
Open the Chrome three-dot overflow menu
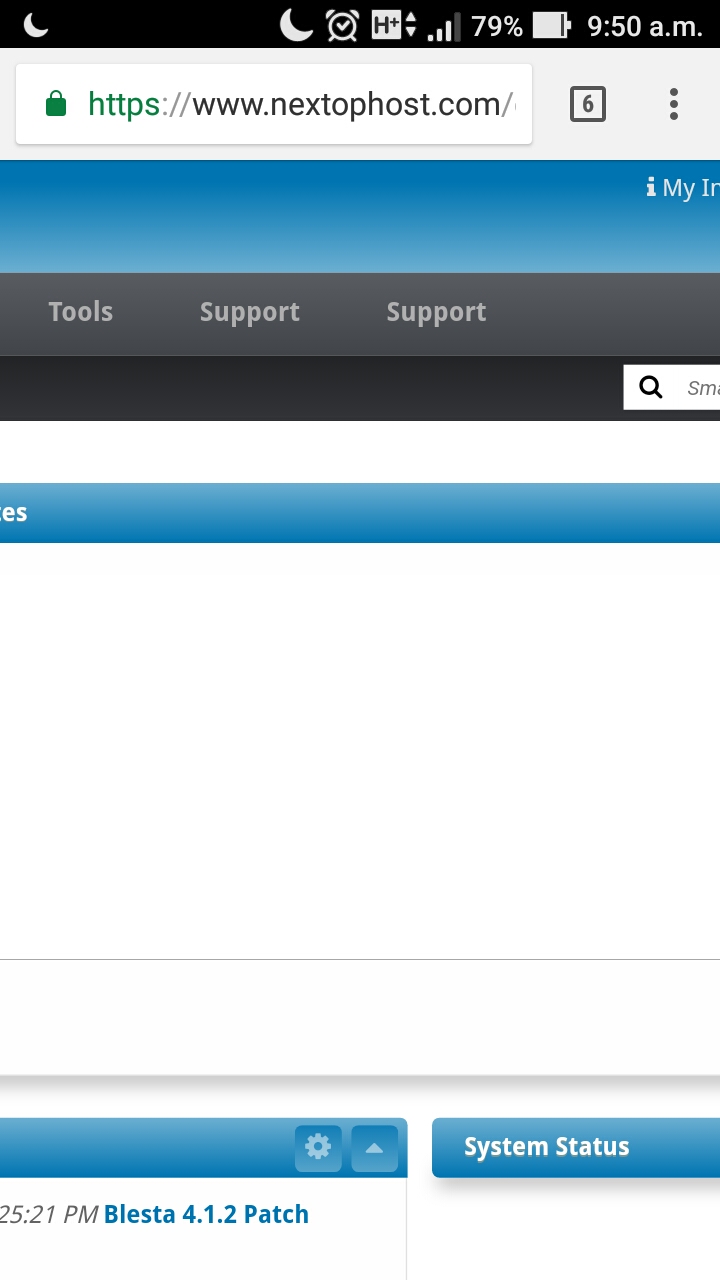pos(673,104)
